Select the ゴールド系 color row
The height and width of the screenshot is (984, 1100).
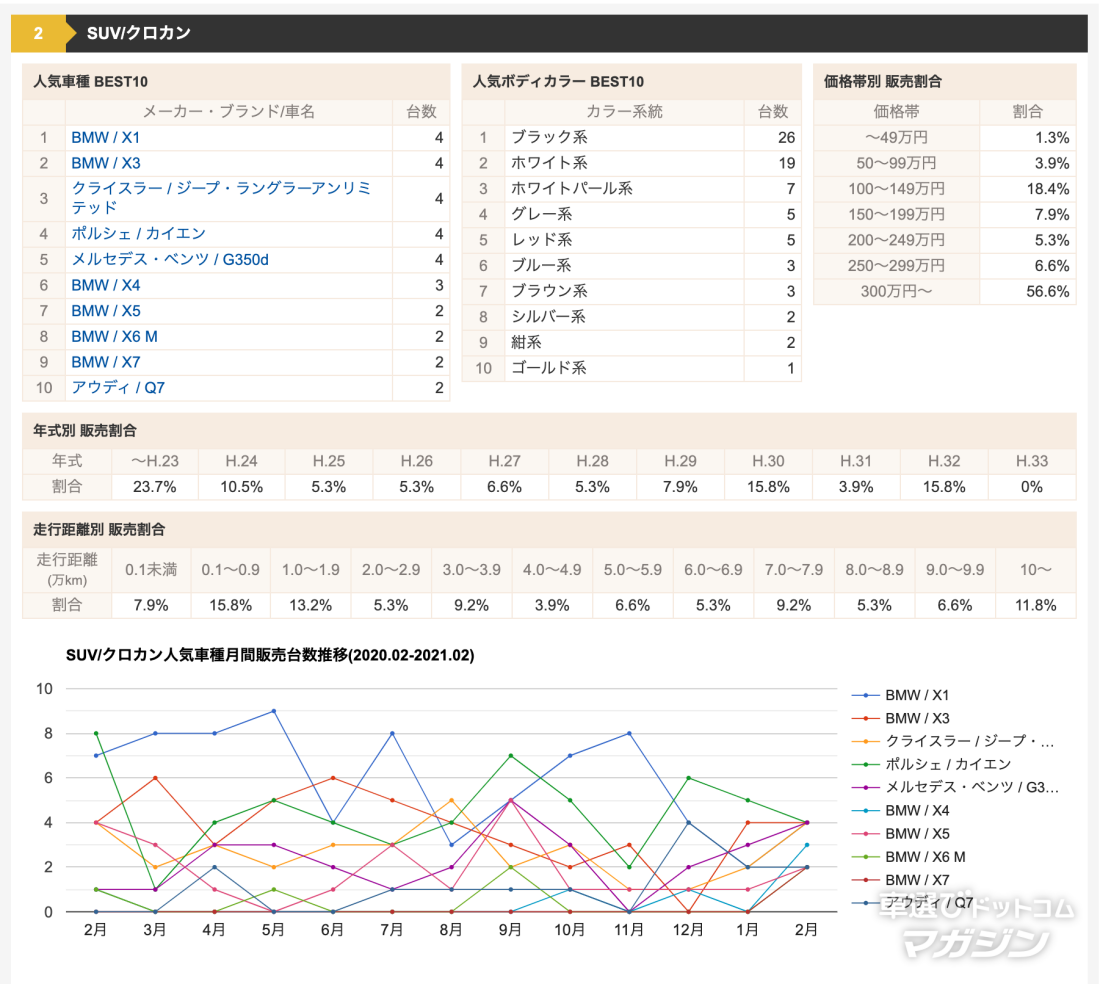click(x=631, y=368)
